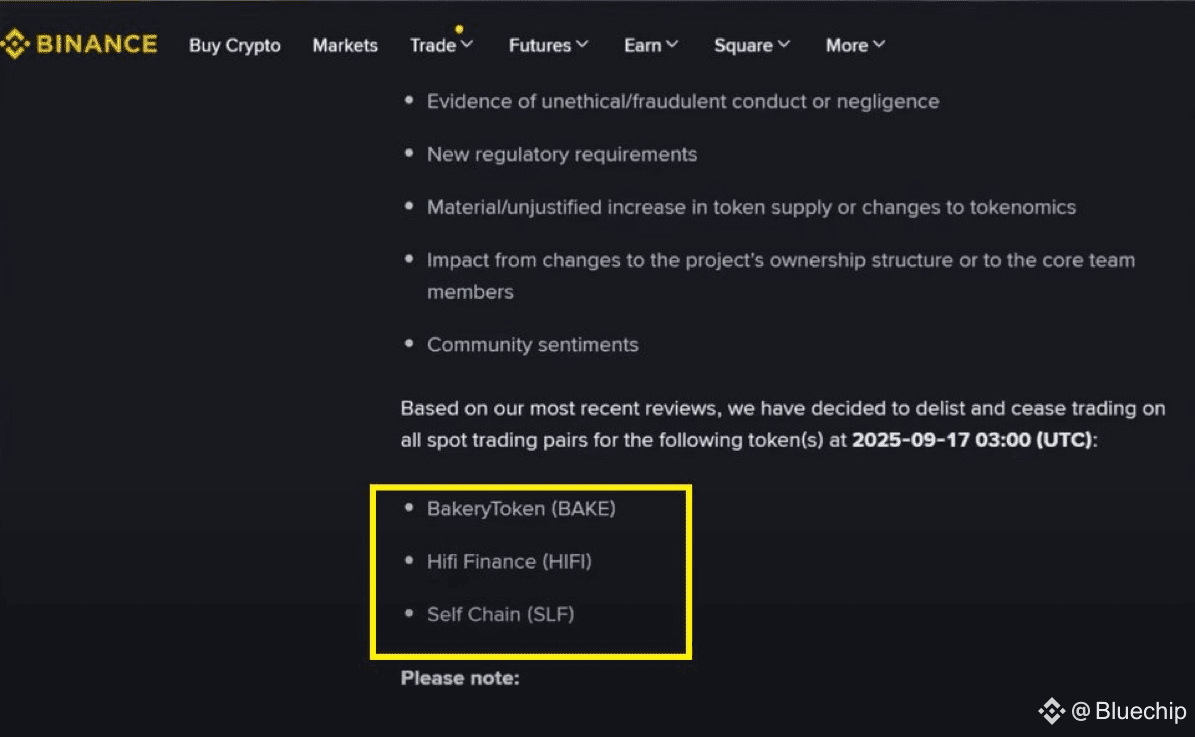
Task: Open the Earn menu
Action: coord(642,46)
